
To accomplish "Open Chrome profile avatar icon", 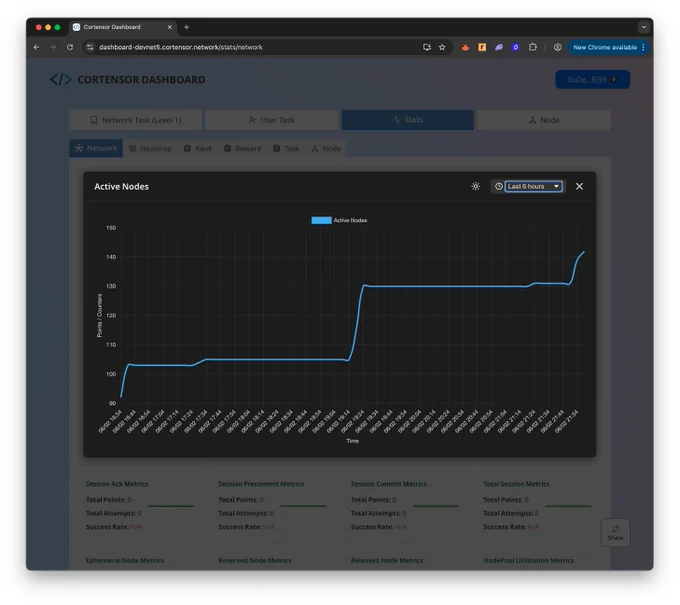I will tap(558, 47).
